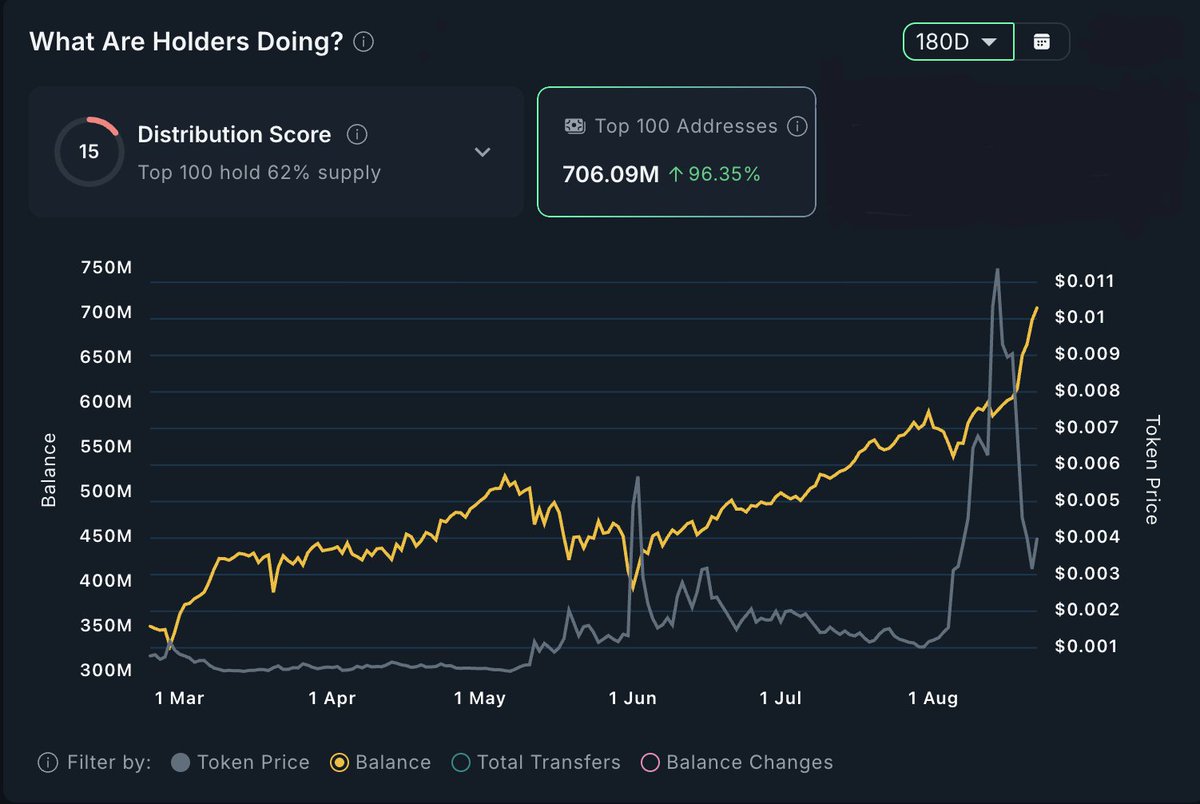Click the $0.005 token price axis label
The image size is (1200, 804).
tap(1085, 500)
